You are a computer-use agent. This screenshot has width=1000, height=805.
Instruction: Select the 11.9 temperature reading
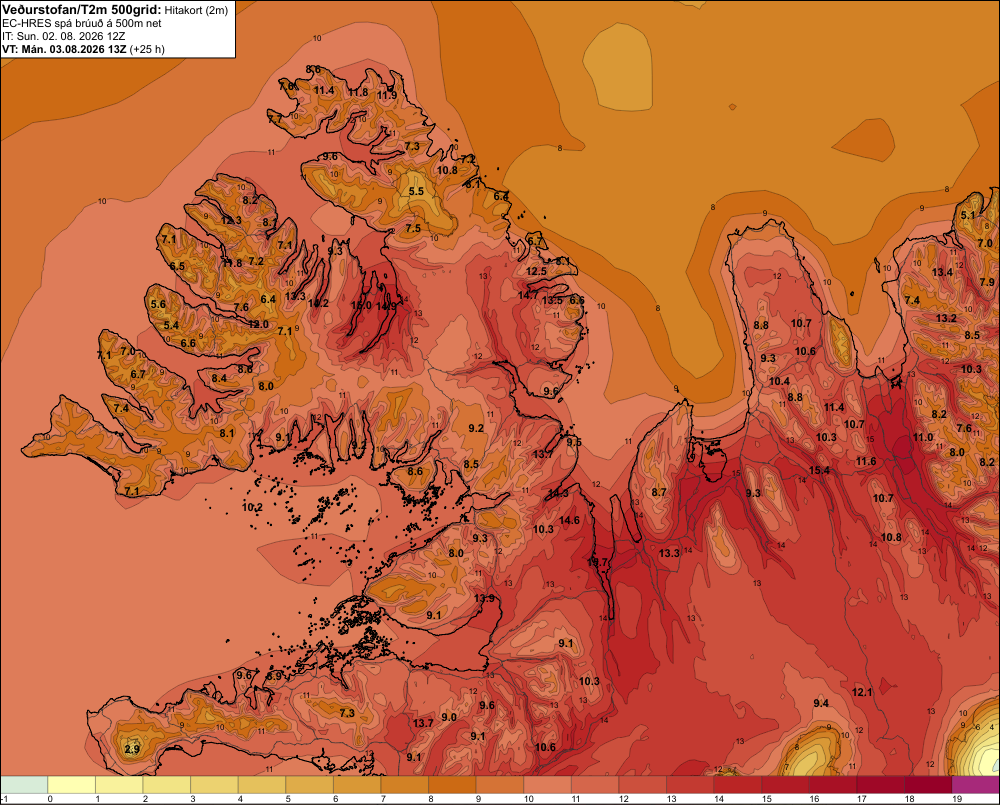tap(386, 96)
